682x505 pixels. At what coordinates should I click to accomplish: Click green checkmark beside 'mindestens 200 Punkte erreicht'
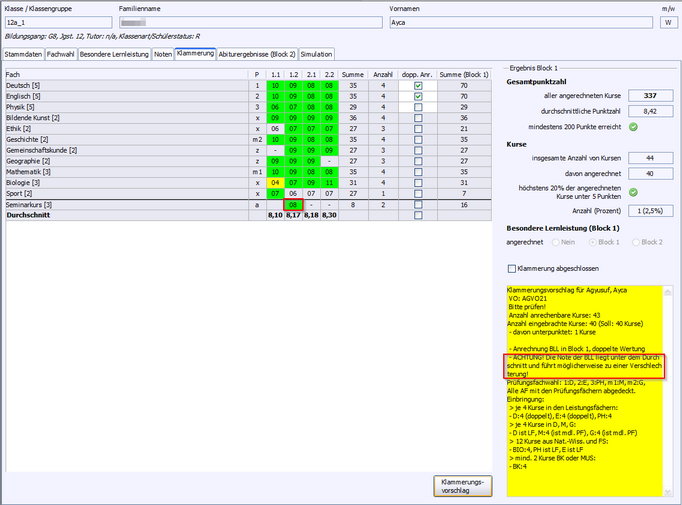click(634, 126)
